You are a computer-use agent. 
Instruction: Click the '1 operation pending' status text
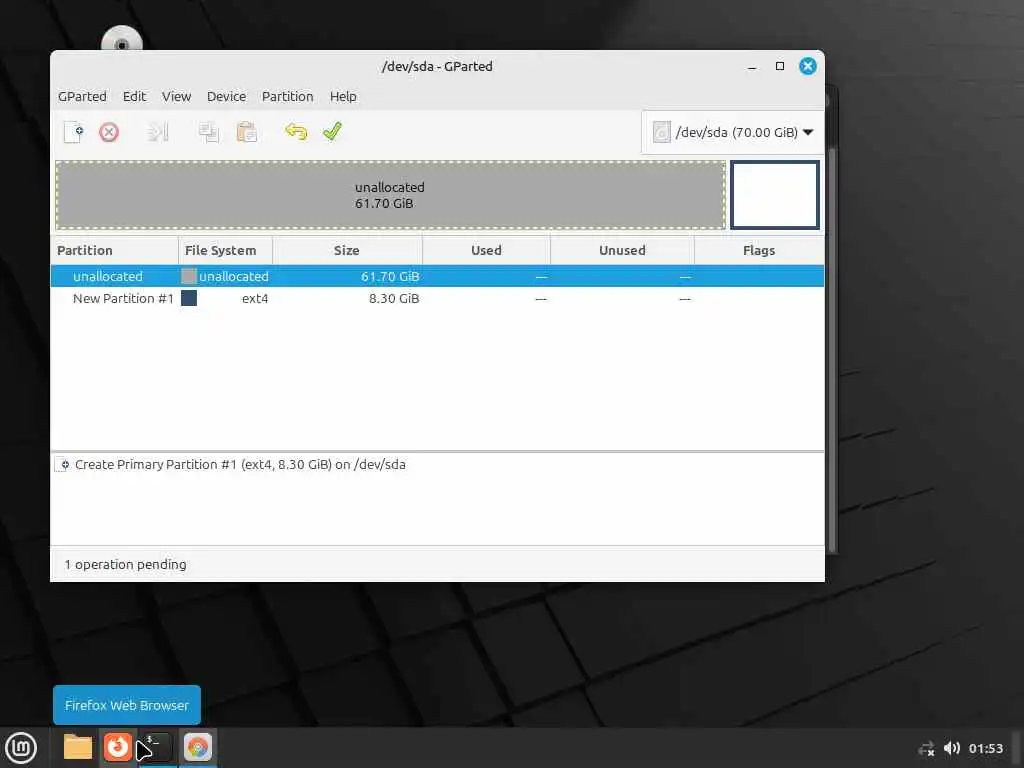click(125, 564)
